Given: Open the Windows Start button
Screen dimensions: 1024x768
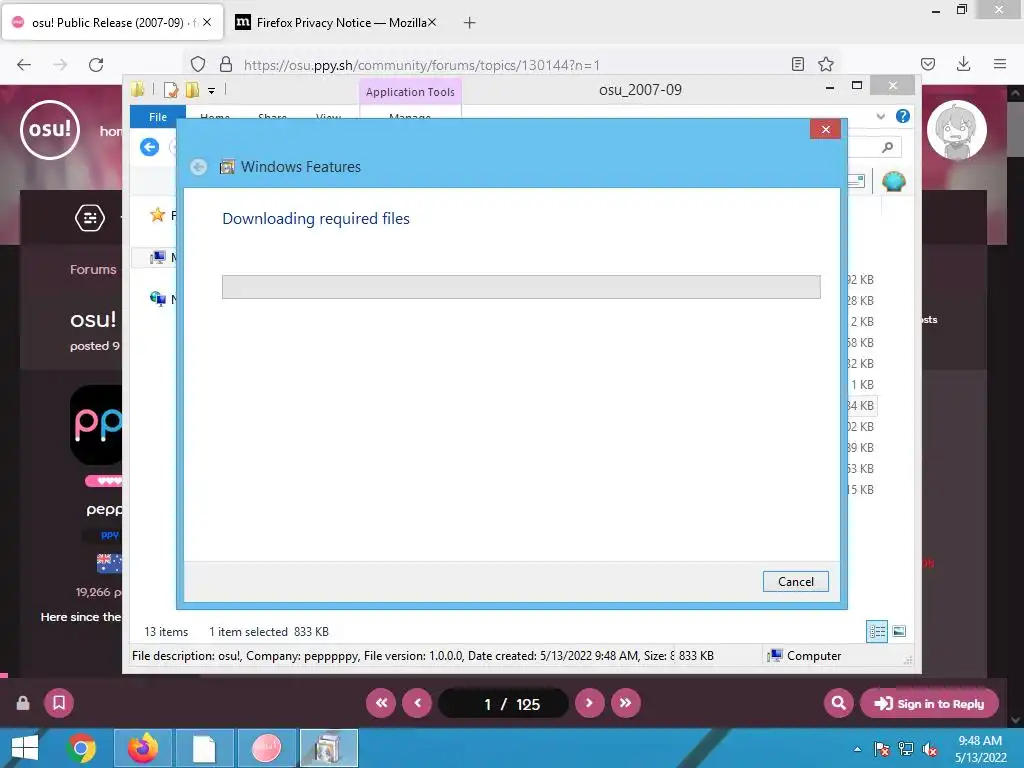Looking at the screenshot, I should click(x=25, y=748).
